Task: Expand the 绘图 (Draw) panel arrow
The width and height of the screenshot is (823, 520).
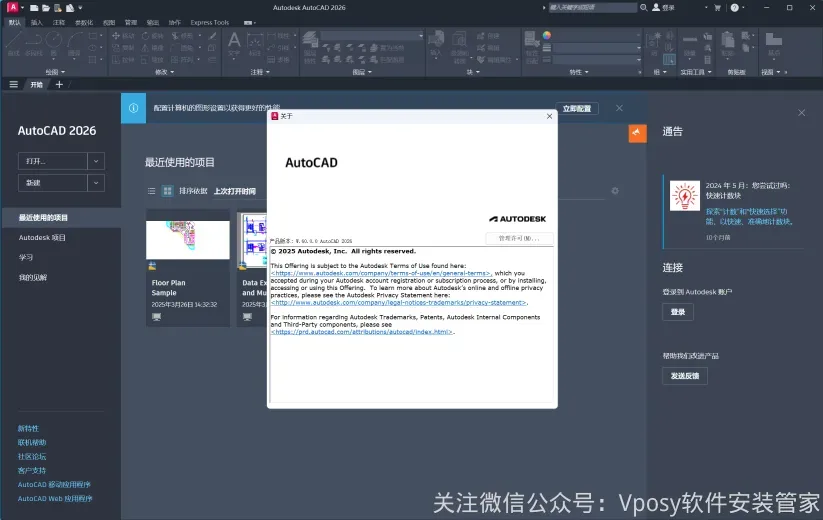Action: click(63, 72)
